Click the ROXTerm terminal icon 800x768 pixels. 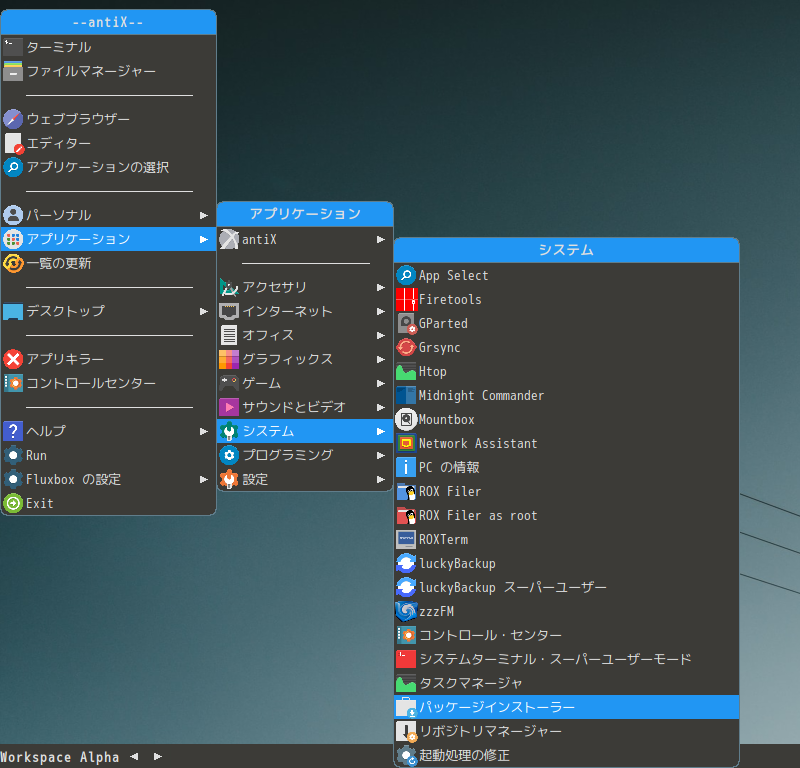(406, 539)
